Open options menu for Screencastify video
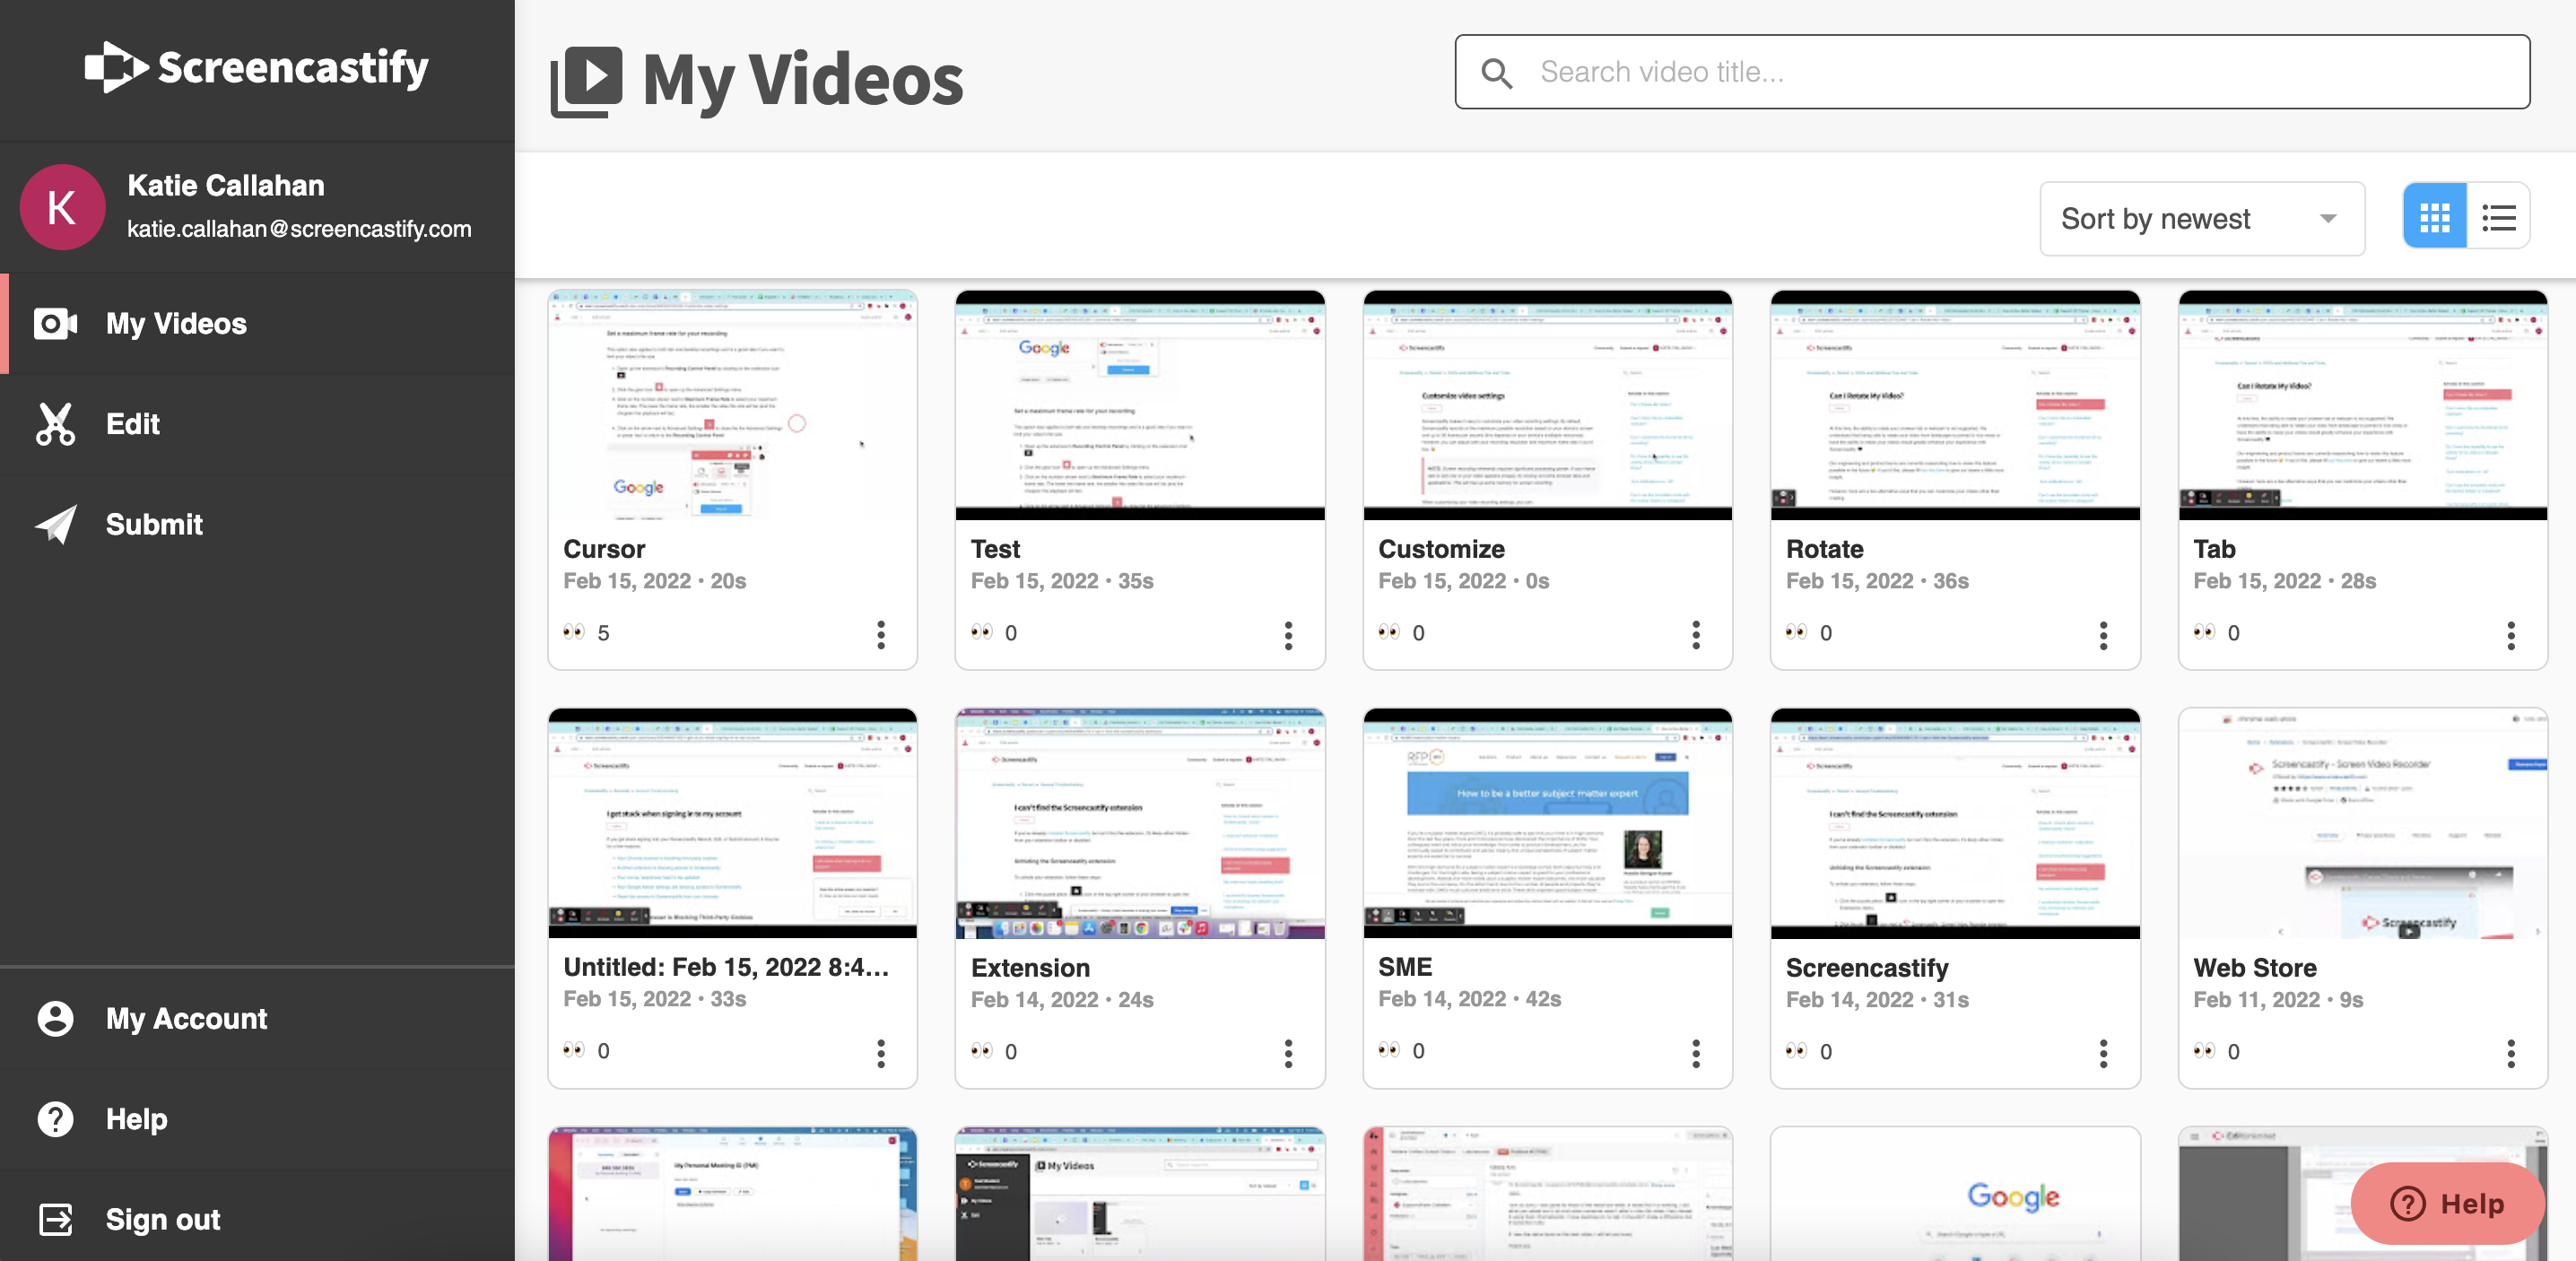The height and width of the screenshot is (1261, 2576). (x=2103, y=1053)
